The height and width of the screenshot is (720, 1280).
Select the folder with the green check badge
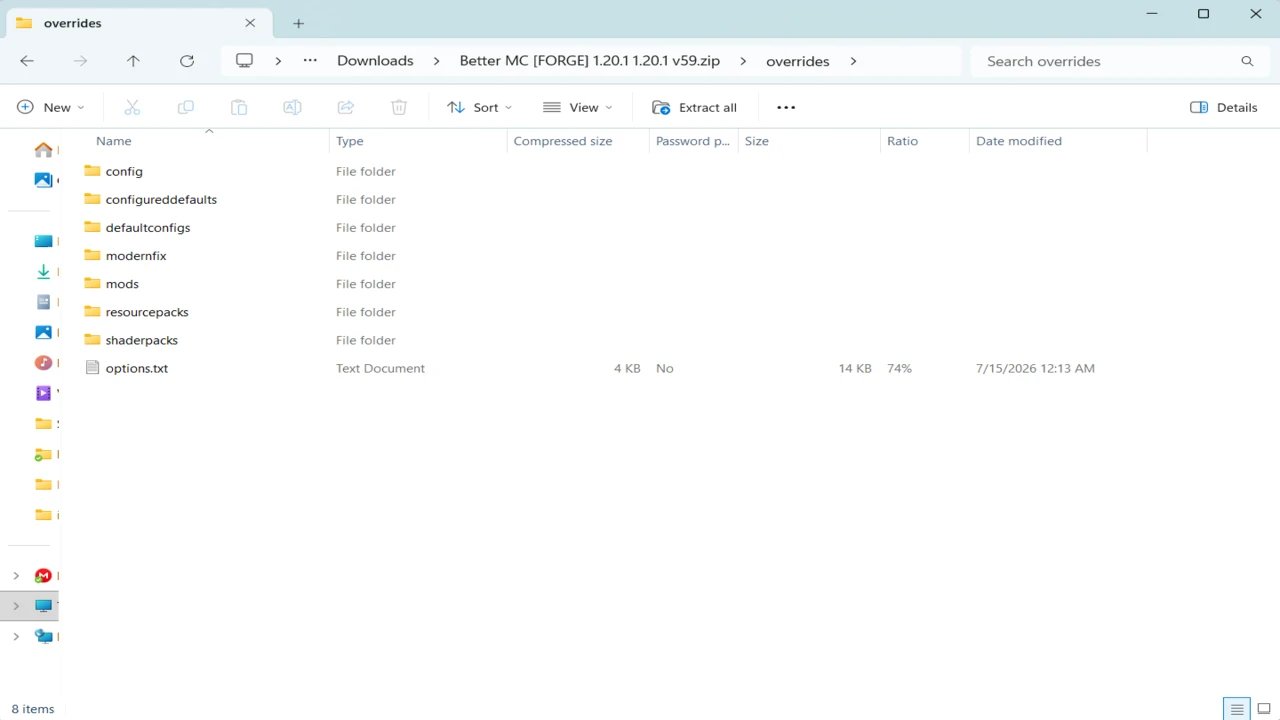pos(43,454)
